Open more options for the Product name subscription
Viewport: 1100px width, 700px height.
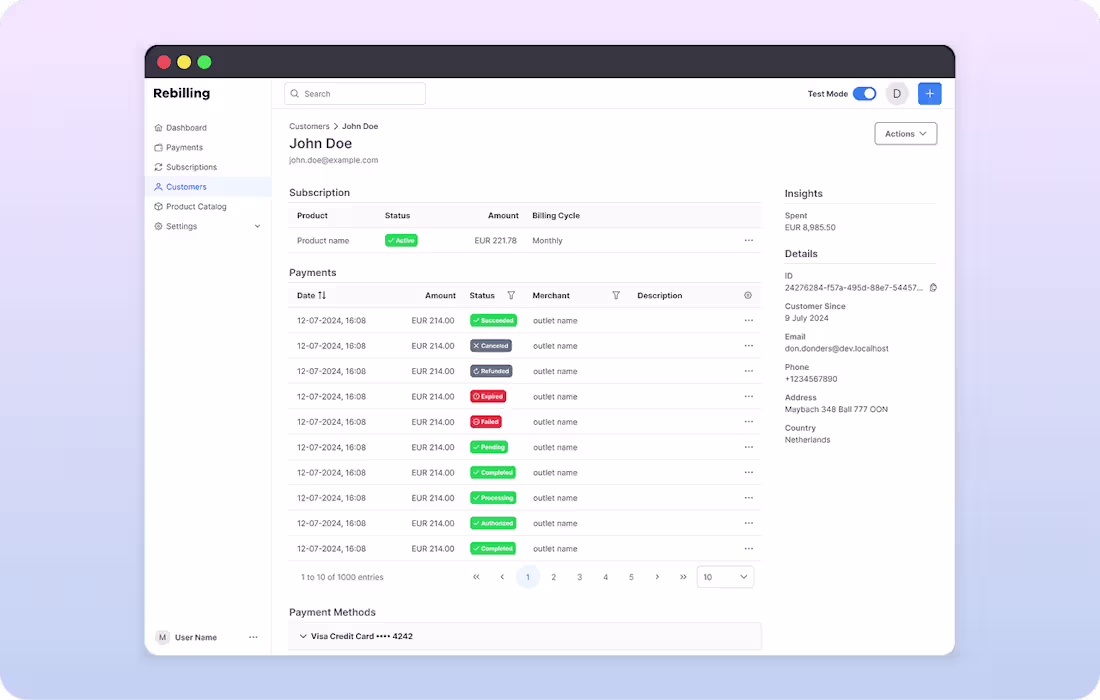tap(749, 241)
